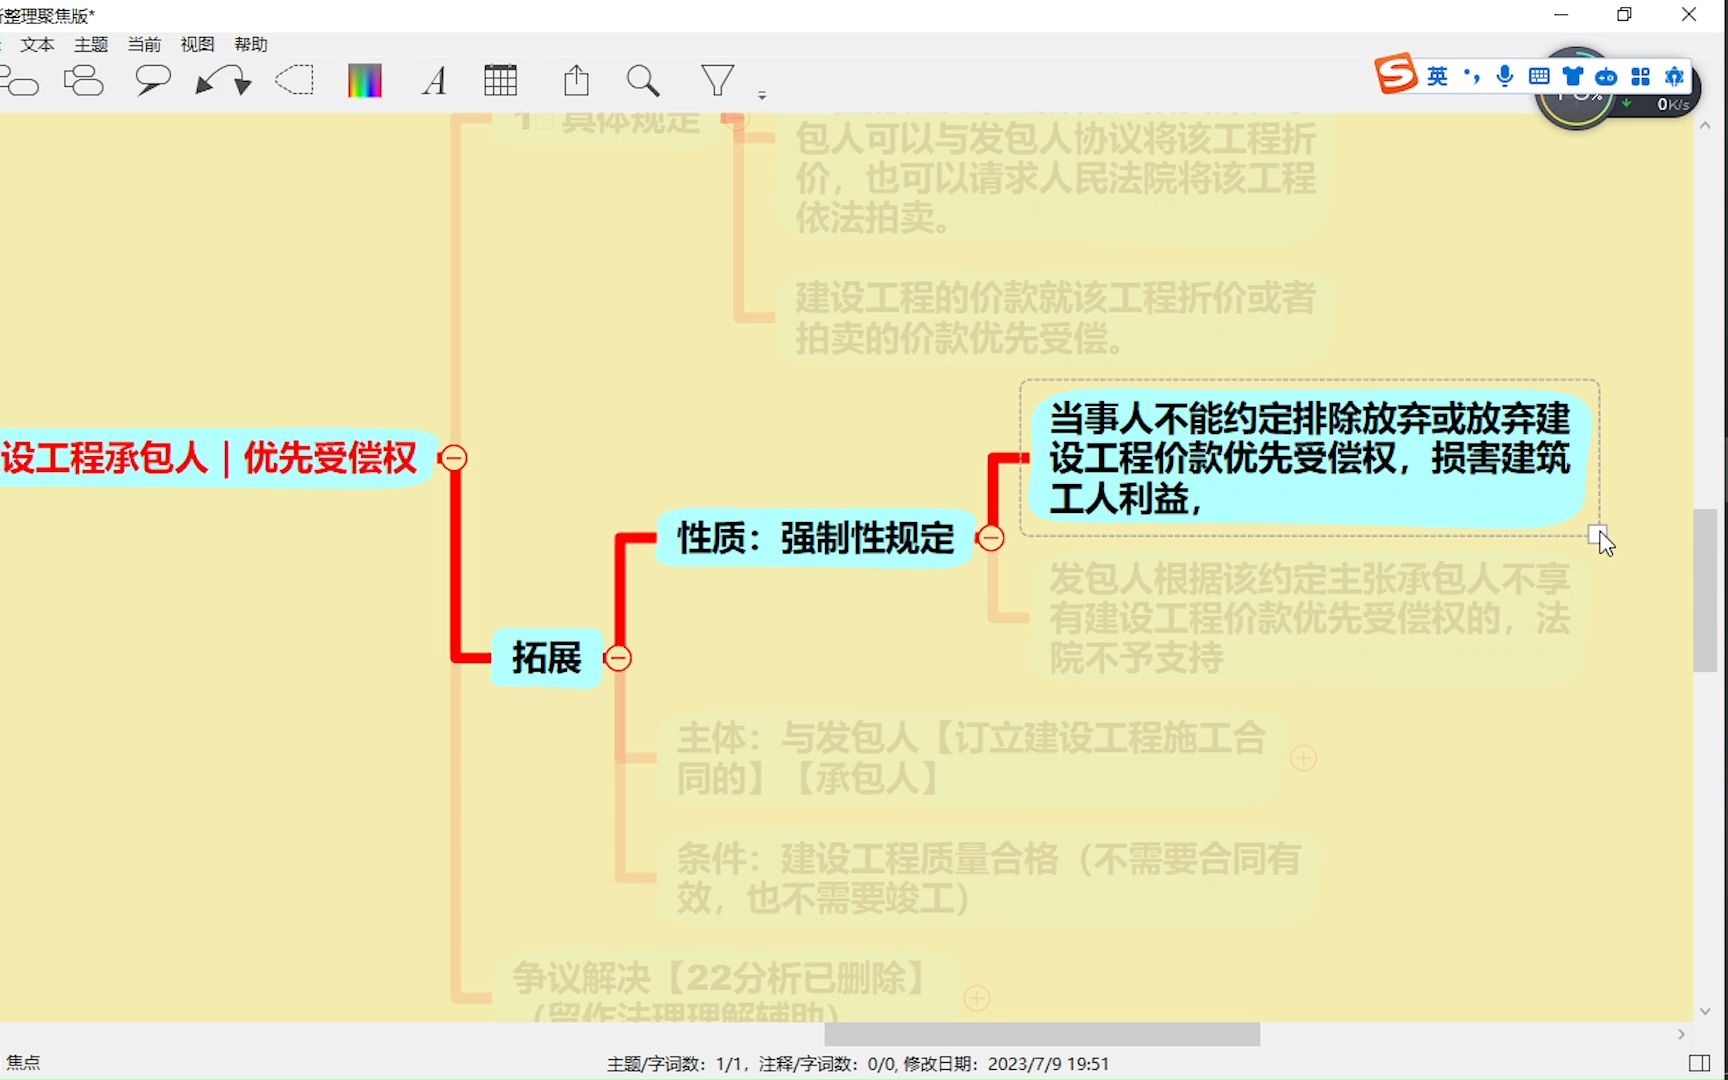
Task: Click the Sogou voice input microphone icon
Action: pos(1504,75)
